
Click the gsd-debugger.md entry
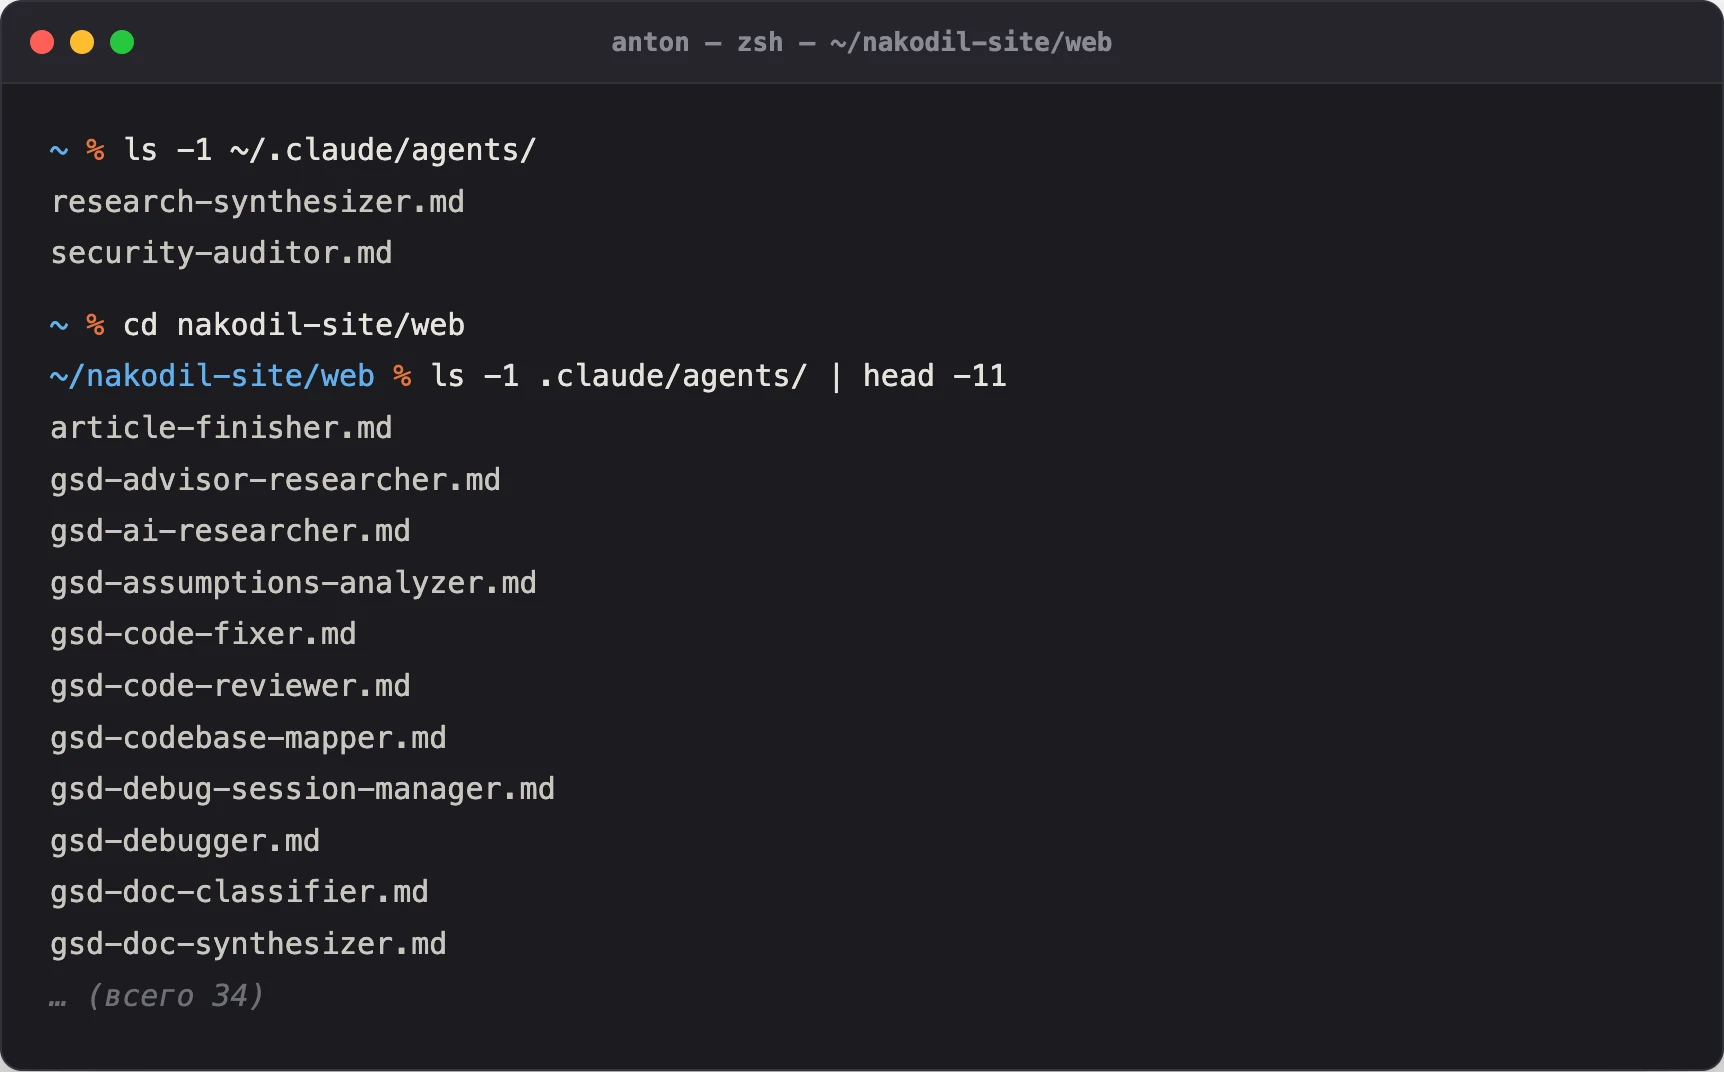186,841
